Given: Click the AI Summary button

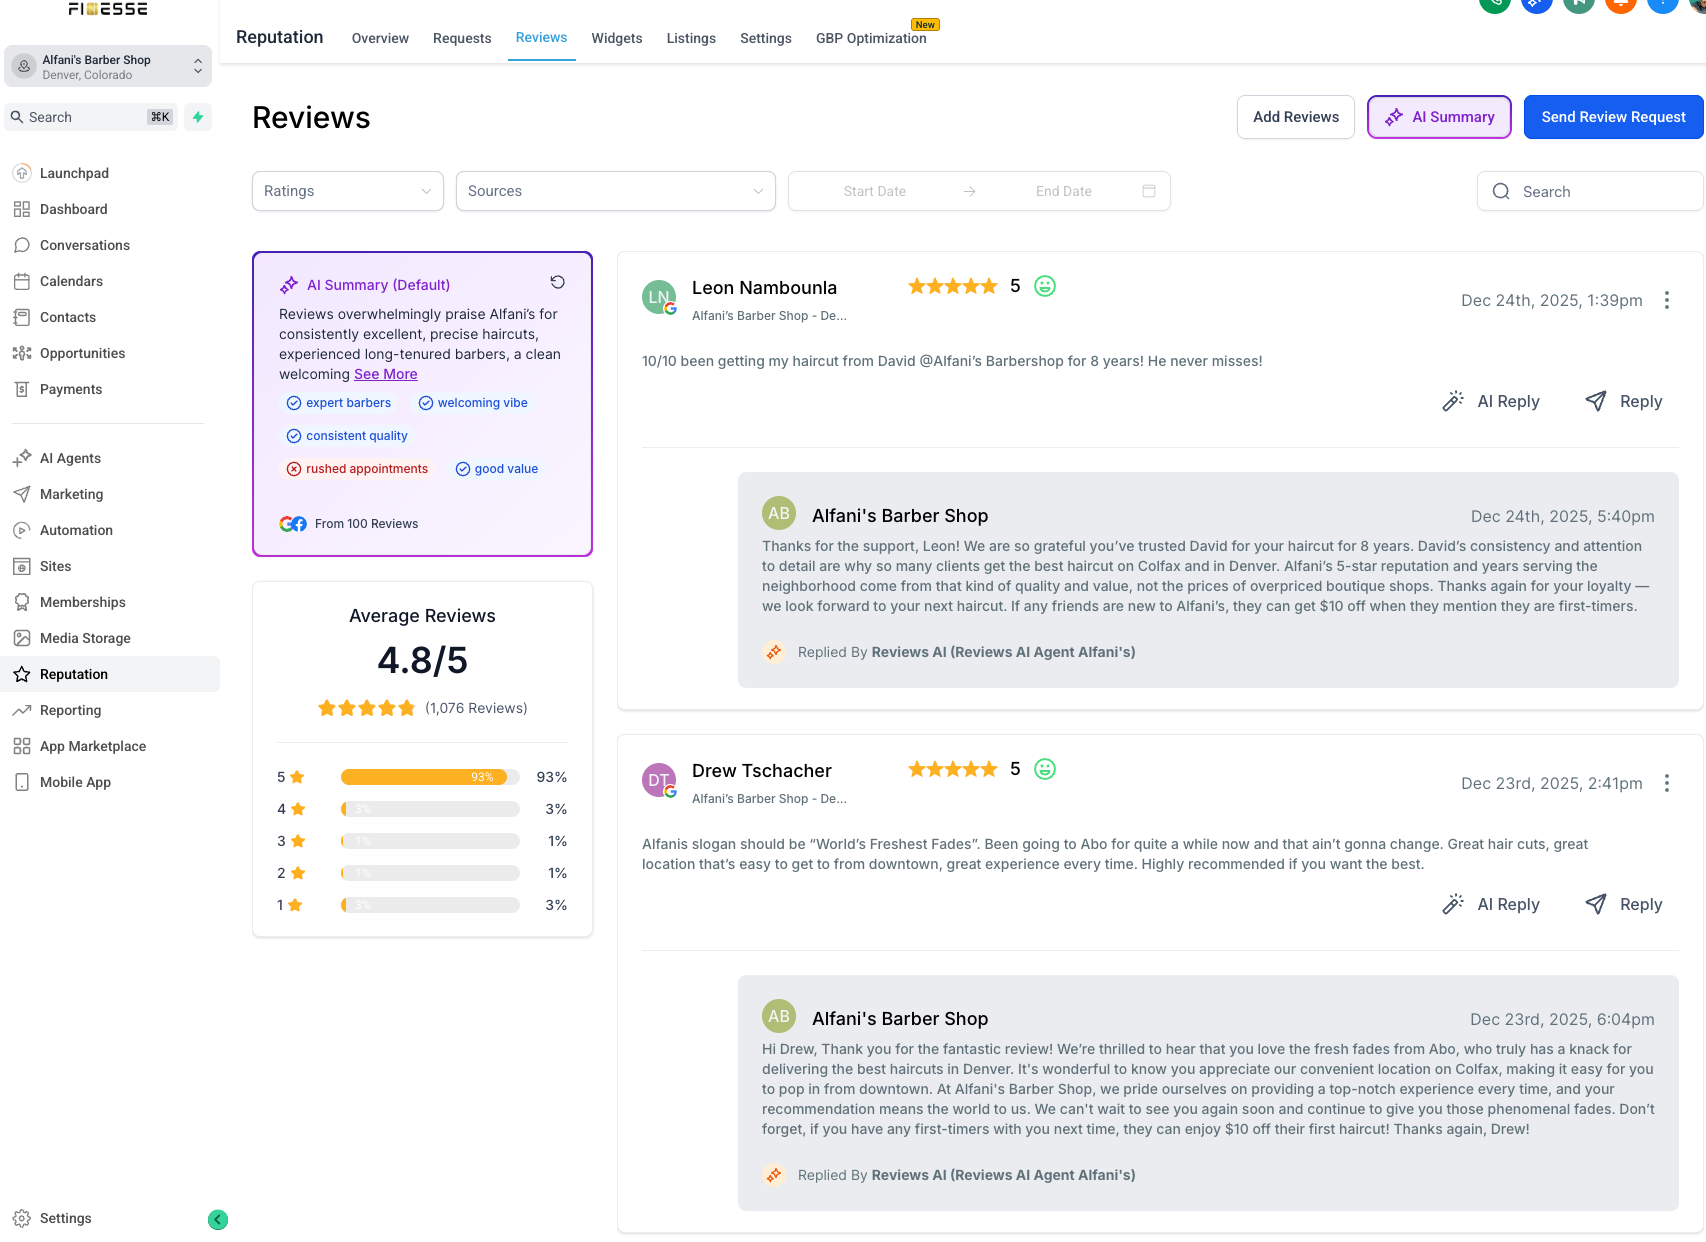Looking at the screenshot, I should tap(1439, 117).
